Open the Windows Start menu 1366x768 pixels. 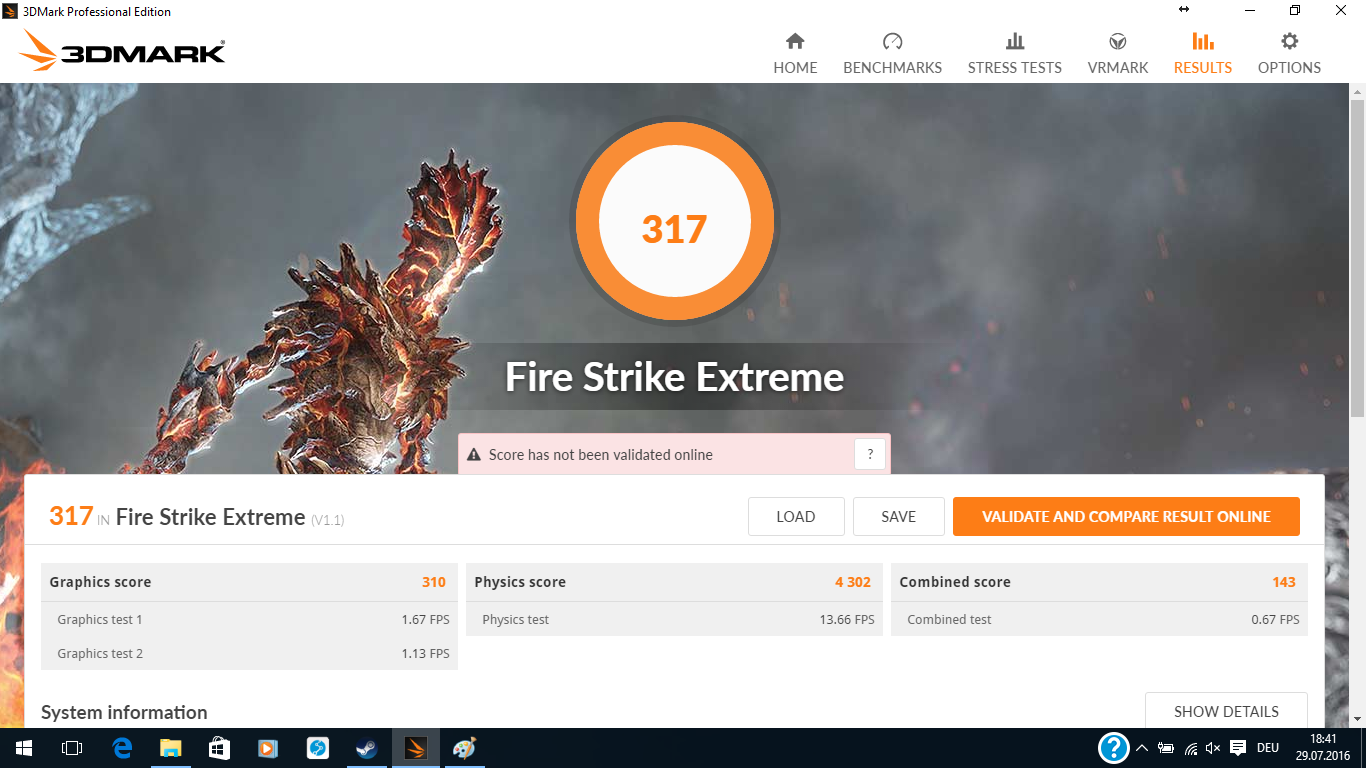(23, 748)
